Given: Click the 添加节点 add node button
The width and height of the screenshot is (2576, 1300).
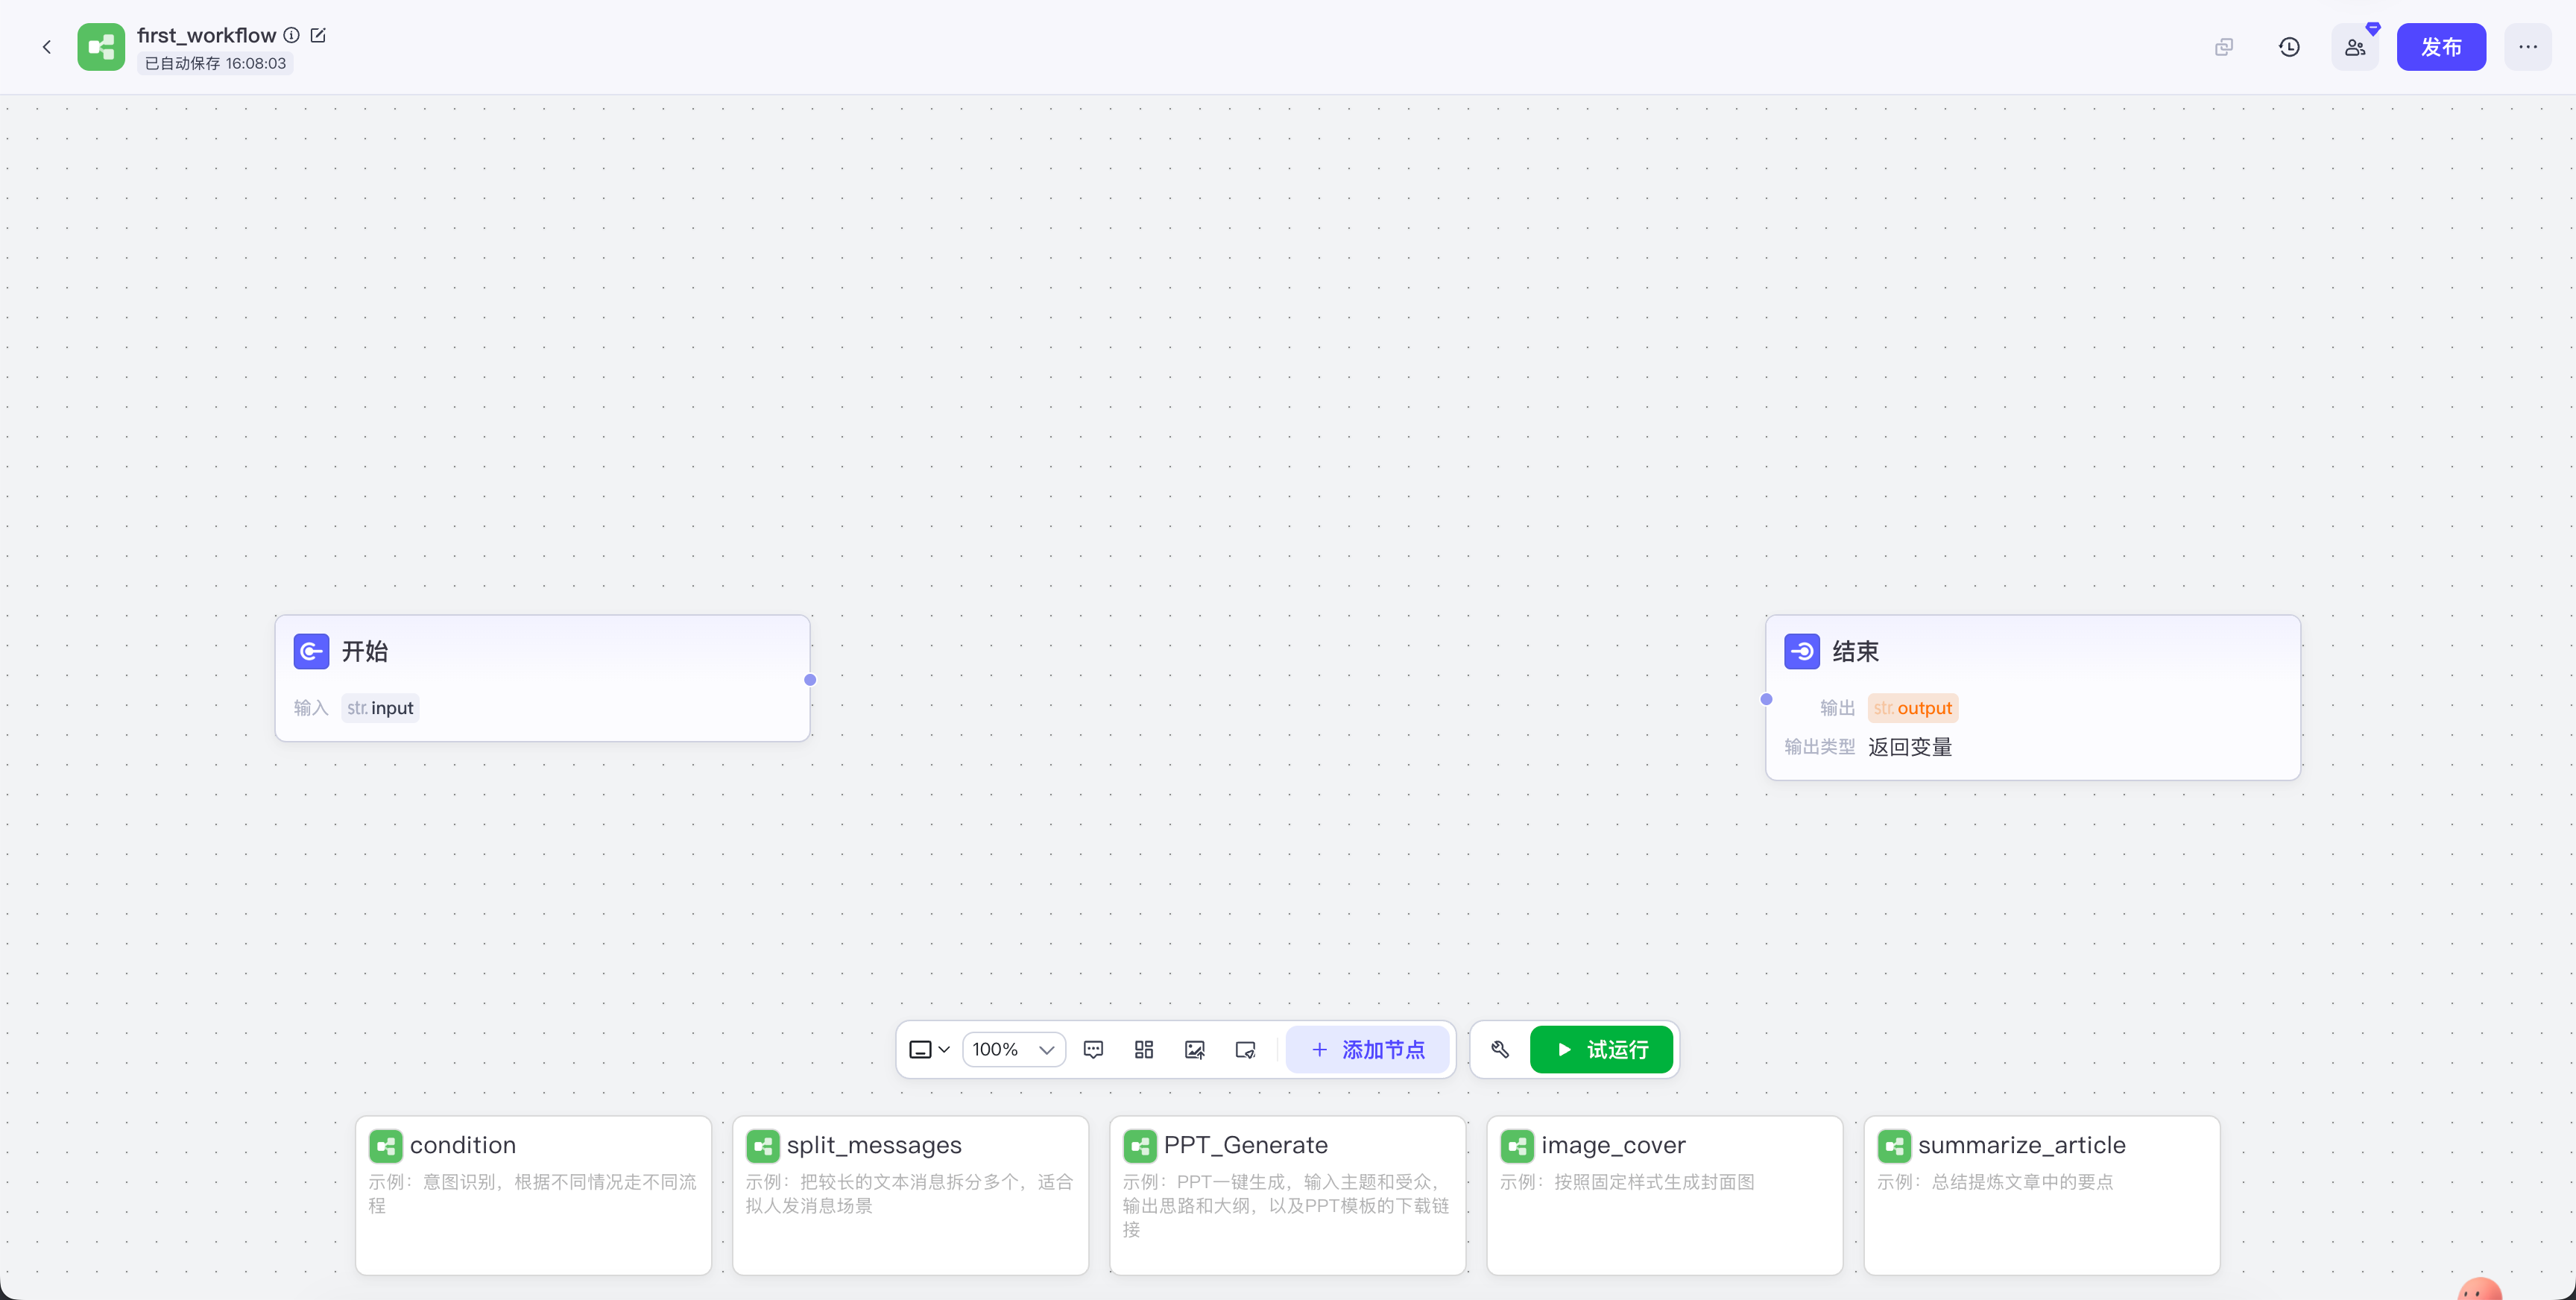Looking at the screenshot, I should (1367, 1049).
